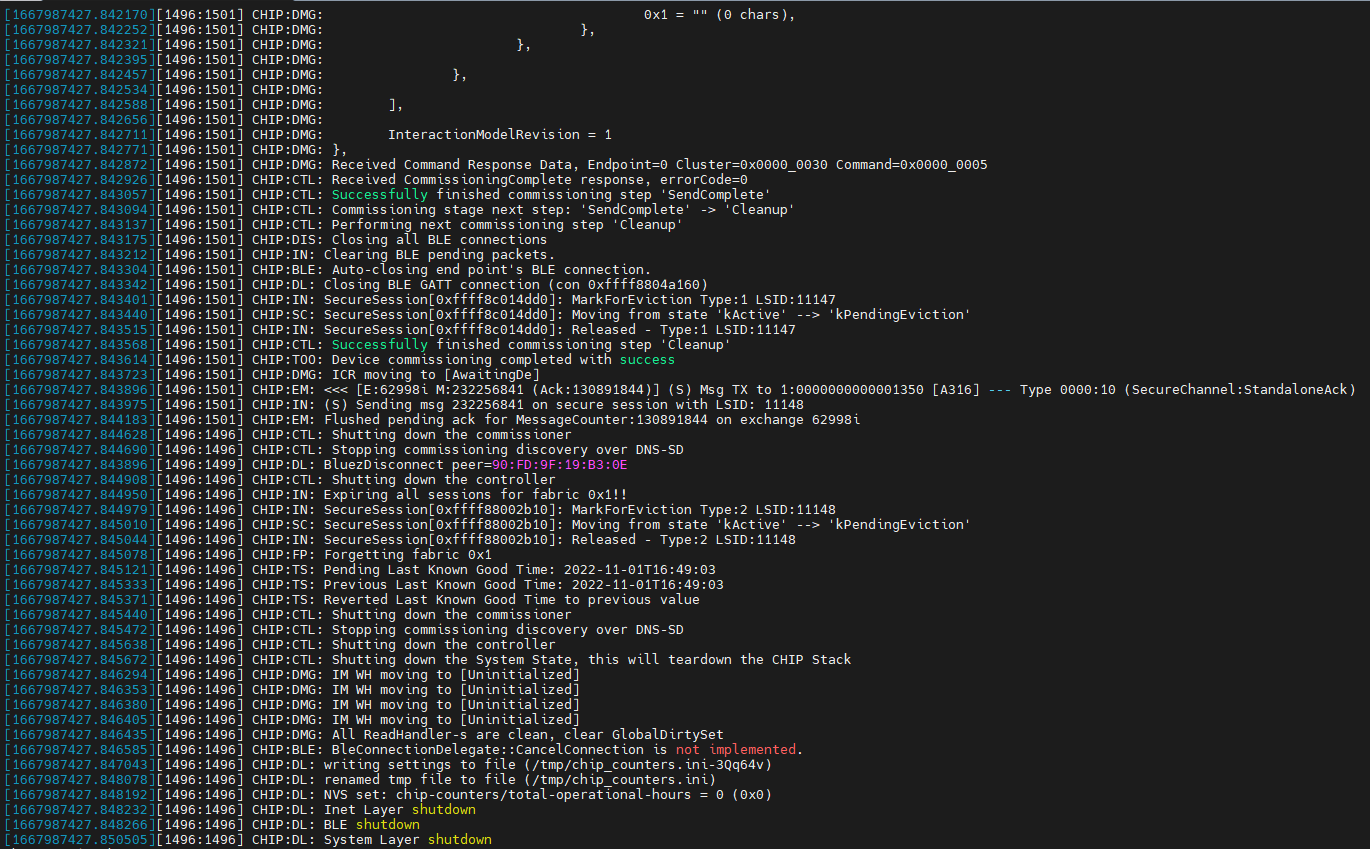Viewport: 1370px width, 849px height.
Task: Click 'renamed tmp file to file (/tmp/chip_counters.ini)' line
Action: point(360,780)
